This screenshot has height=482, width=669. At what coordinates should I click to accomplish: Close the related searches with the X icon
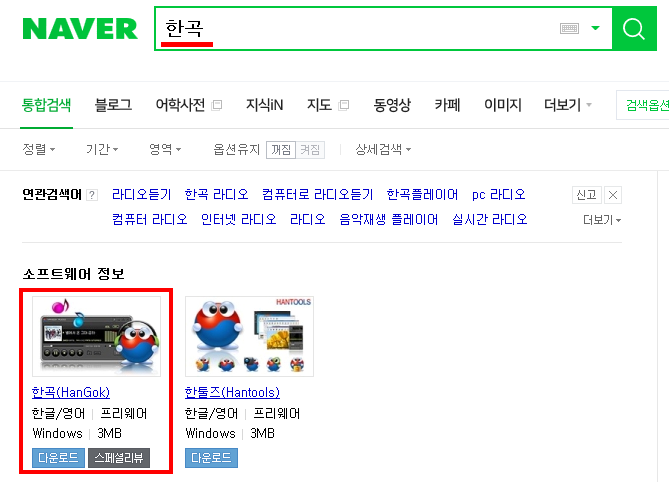pos(613,195)
